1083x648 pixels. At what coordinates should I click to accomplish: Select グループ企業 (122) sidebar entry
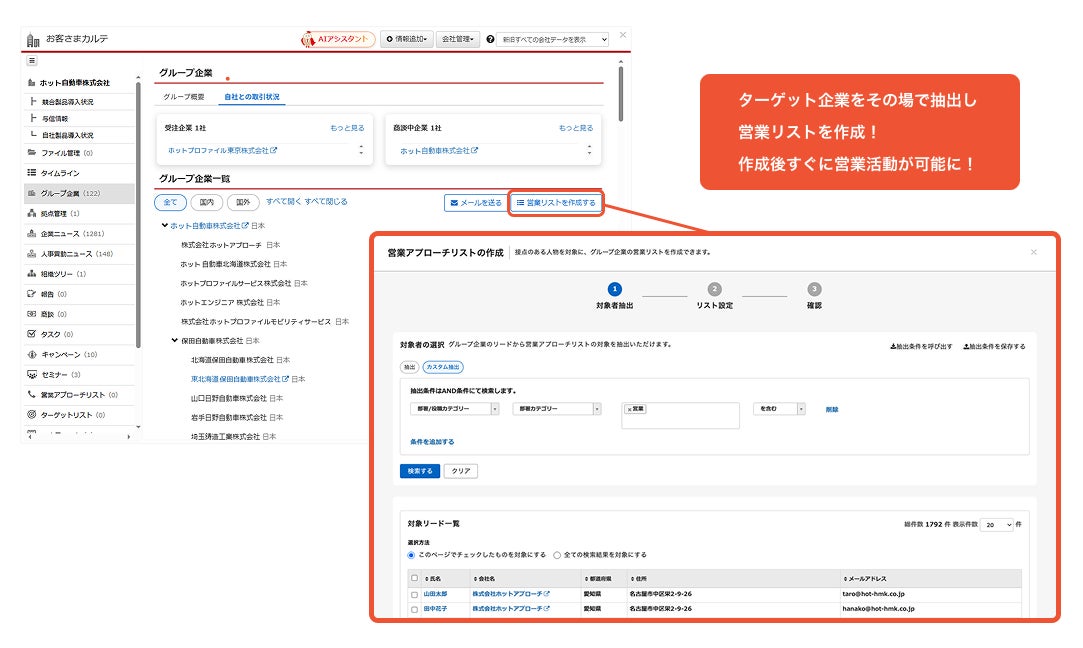click(79, 193)
